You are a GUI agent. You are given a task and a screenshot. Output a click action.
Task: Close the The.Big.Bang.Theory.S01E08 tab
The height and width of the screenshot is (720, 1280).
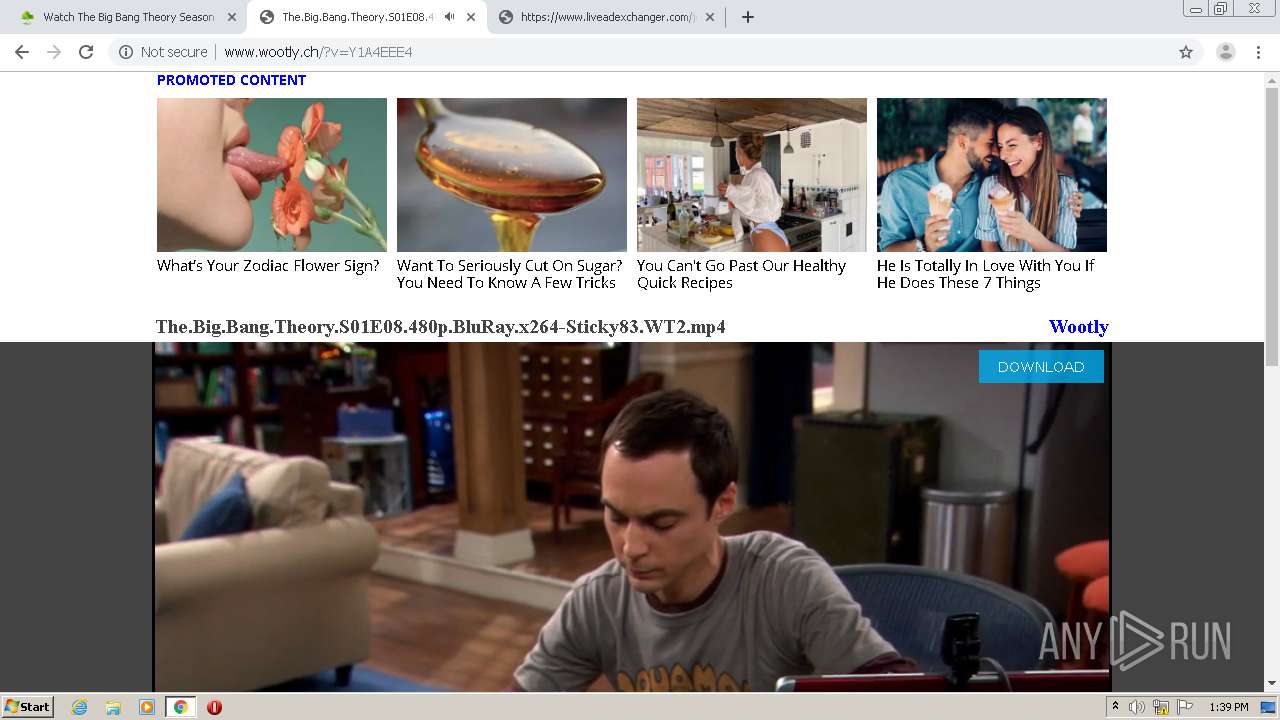(471, 17)
